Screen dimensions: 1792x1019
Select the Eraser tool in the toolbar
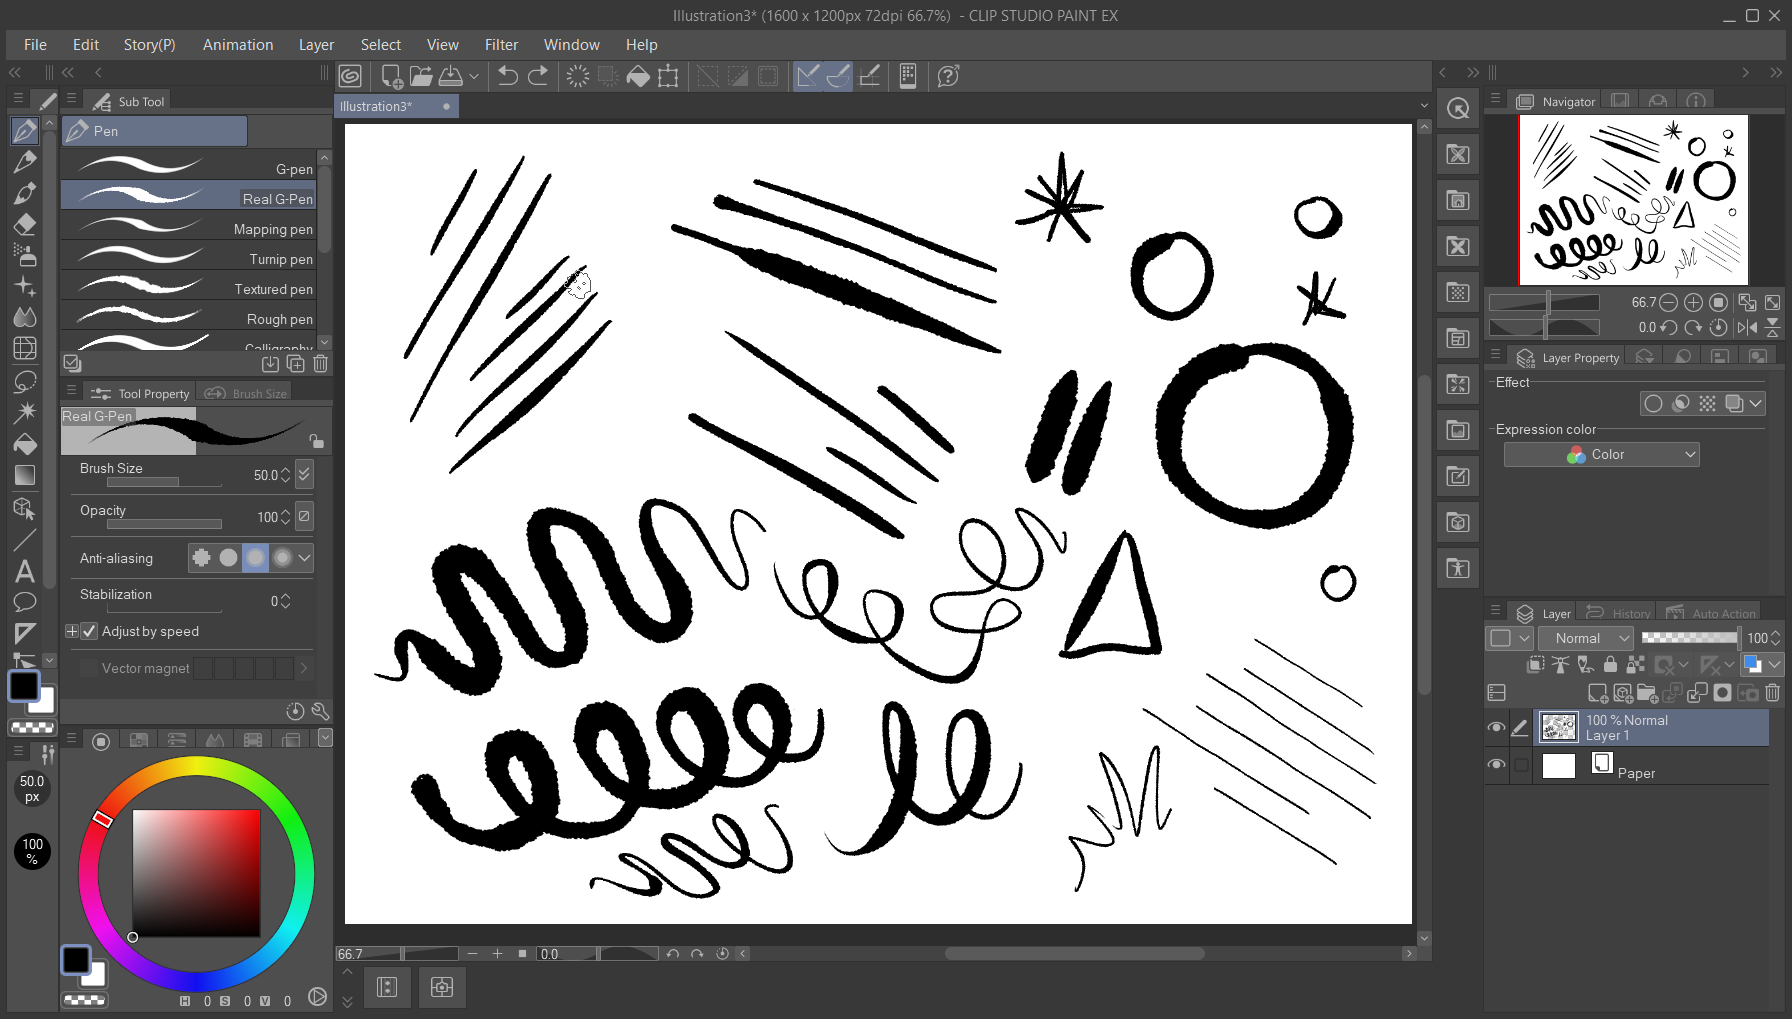coord(25,224)
